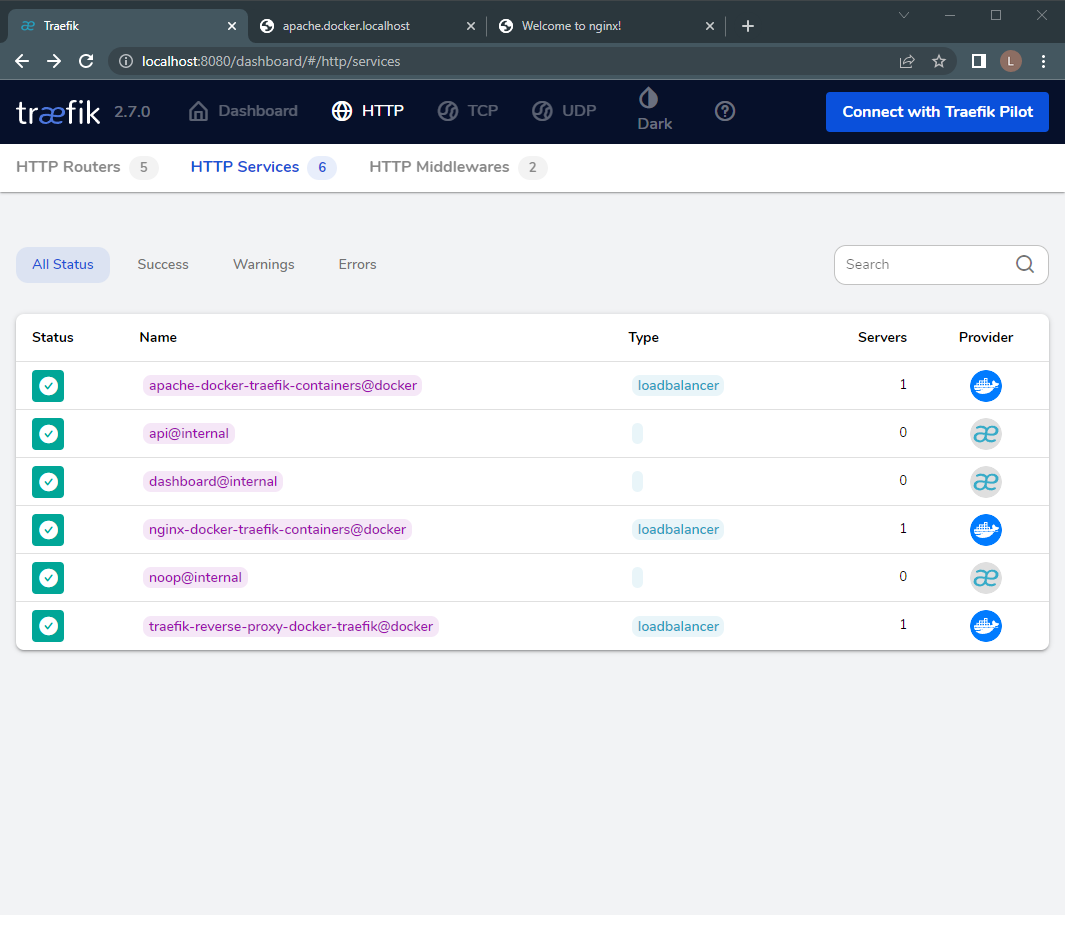
Task: Click status icon for nginx-docker-traefik-containers@docker
Action: (x=48, y=530)
